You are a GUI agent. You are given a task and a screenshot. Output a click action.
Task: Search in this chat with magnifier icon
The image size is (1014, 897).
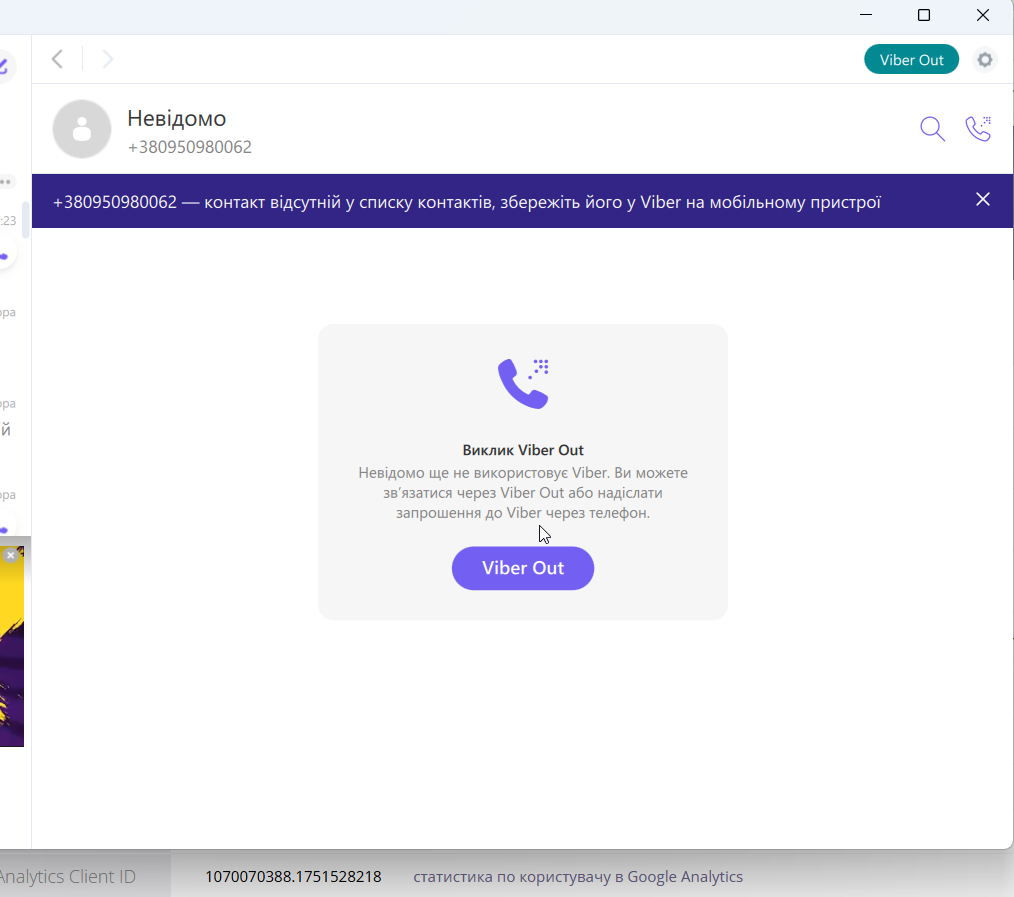[x=932, y=129]
